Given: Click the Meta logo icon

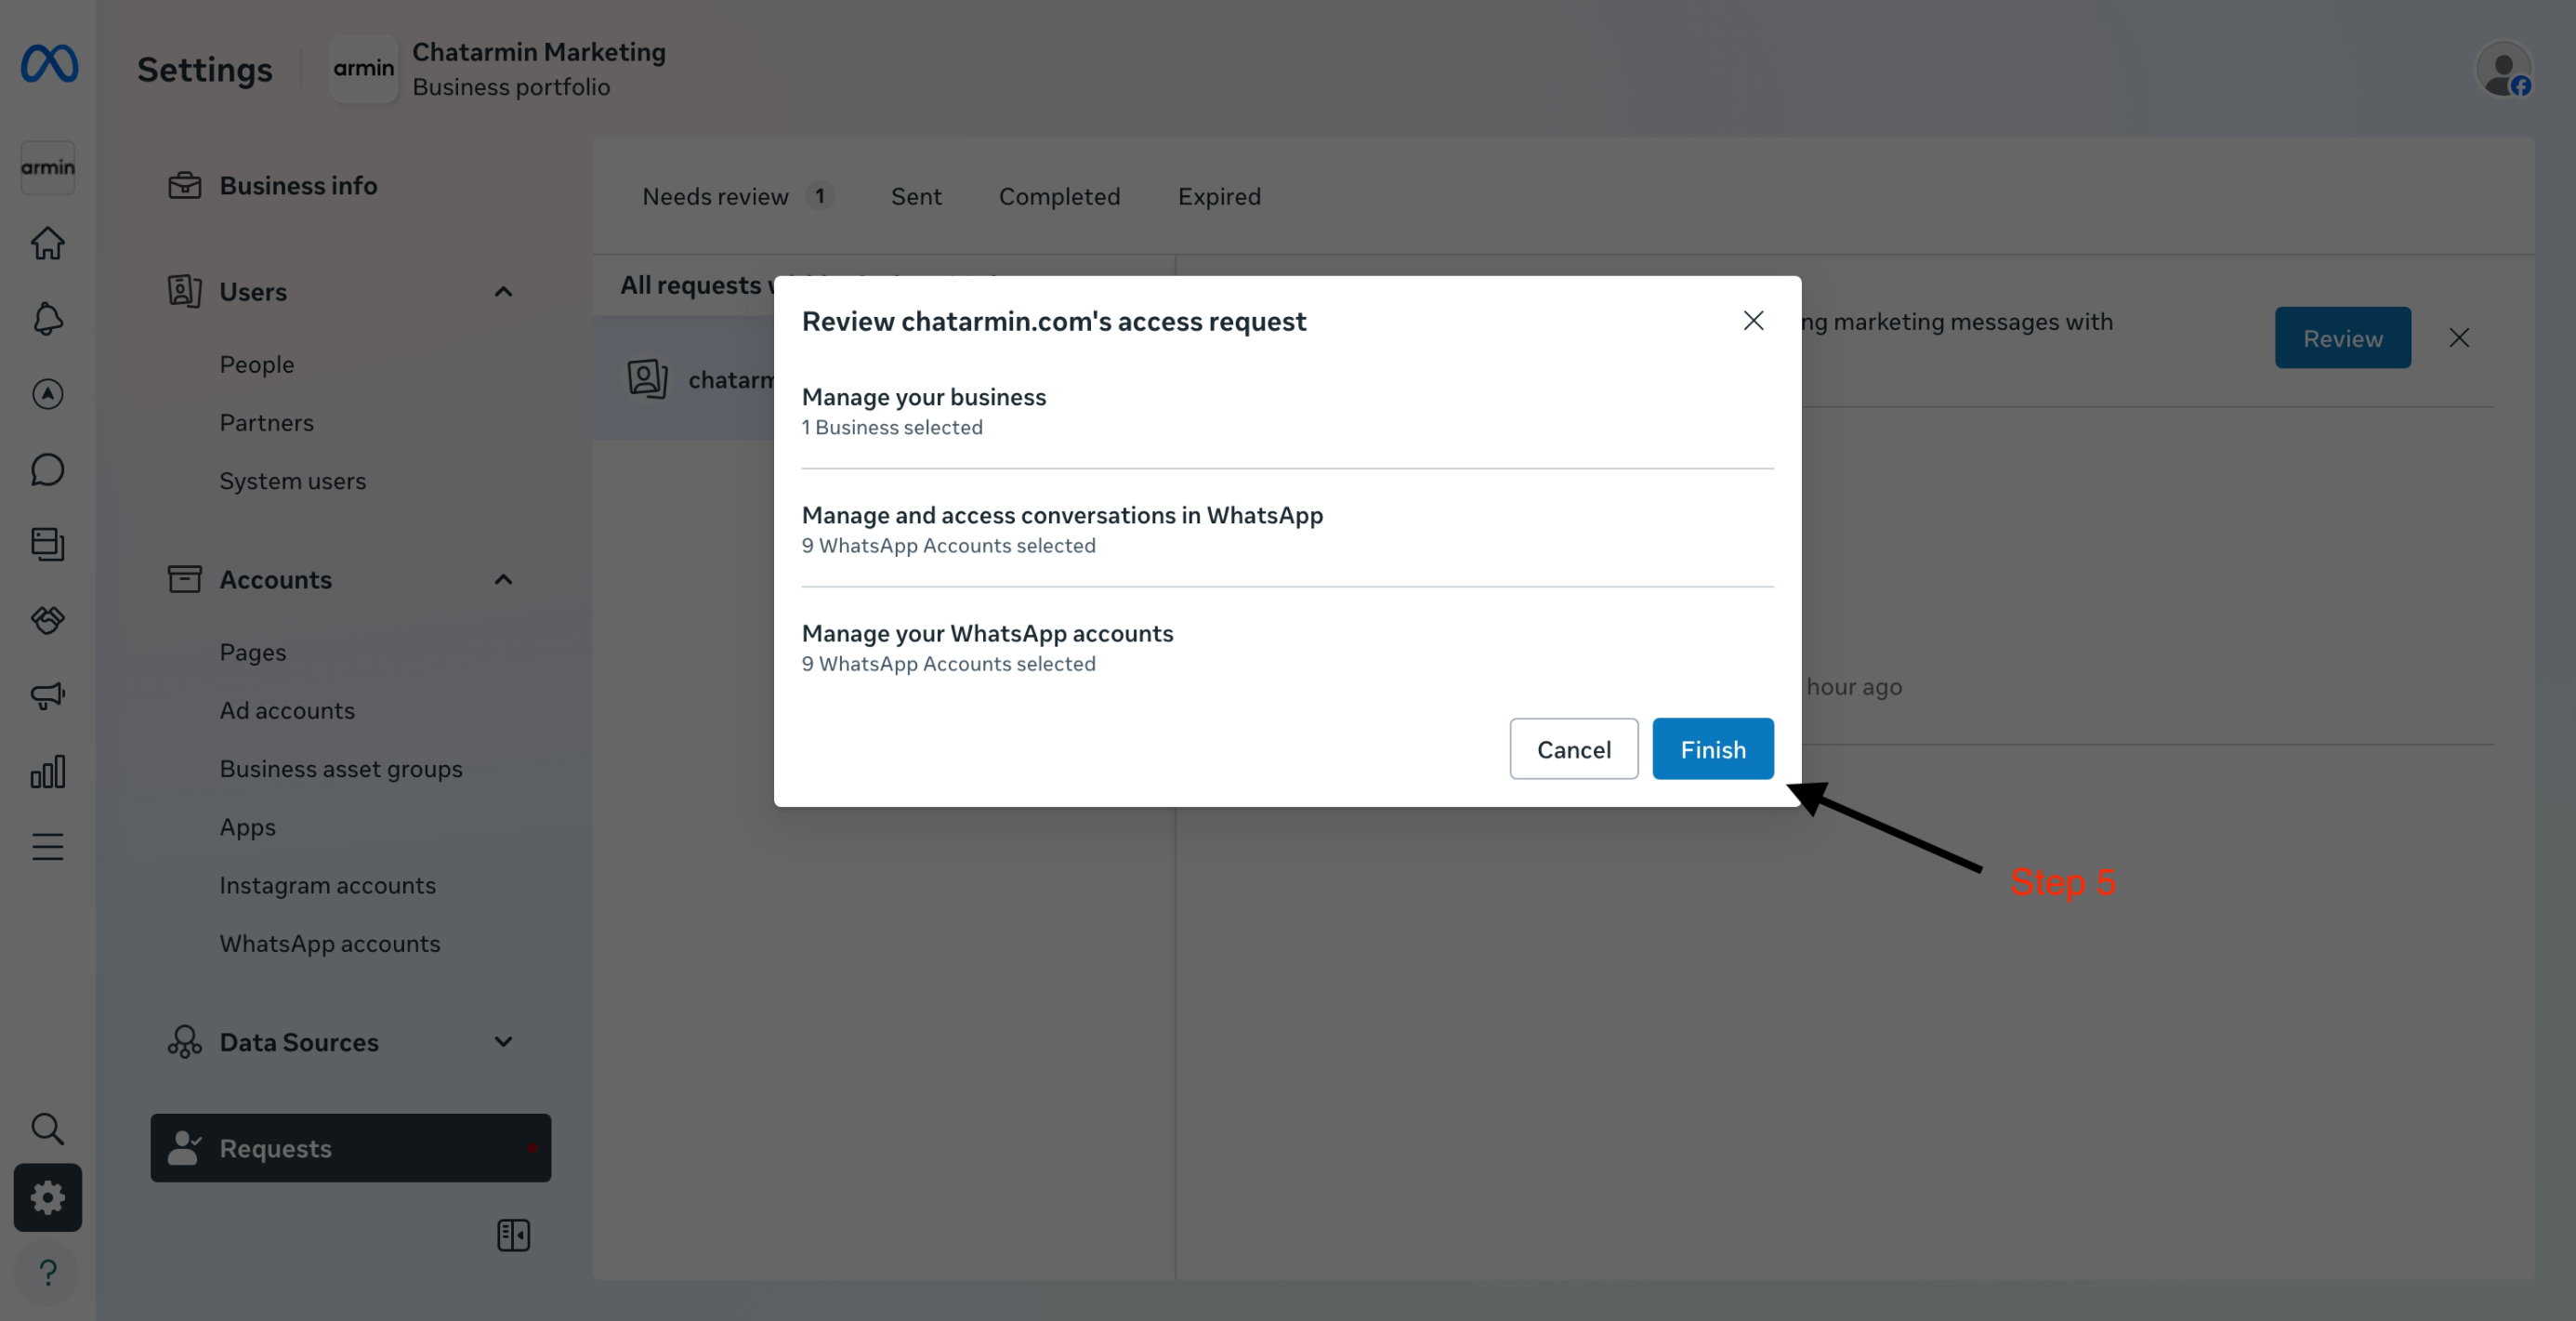Looking at the screenshot, I should point(49,64).
